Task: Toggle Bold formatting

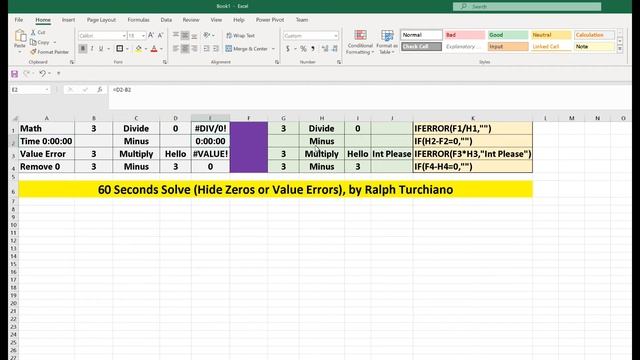Action: pos(83,49)
